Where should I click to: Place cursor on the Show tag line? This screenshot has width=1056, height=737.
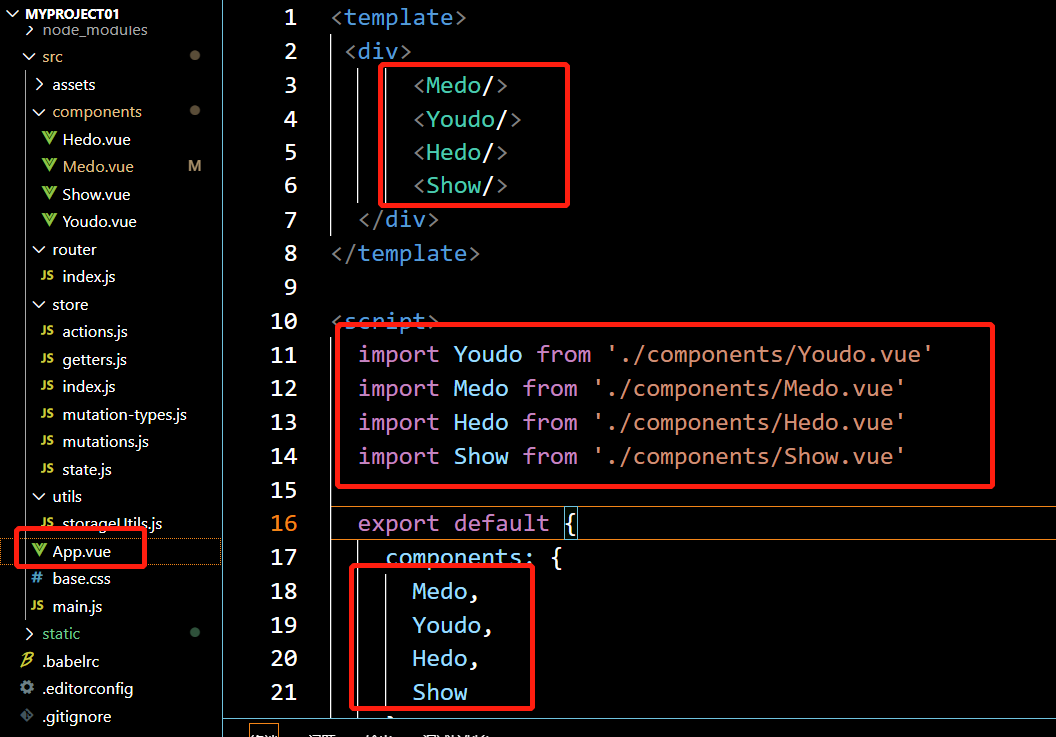tap(460, 185)
